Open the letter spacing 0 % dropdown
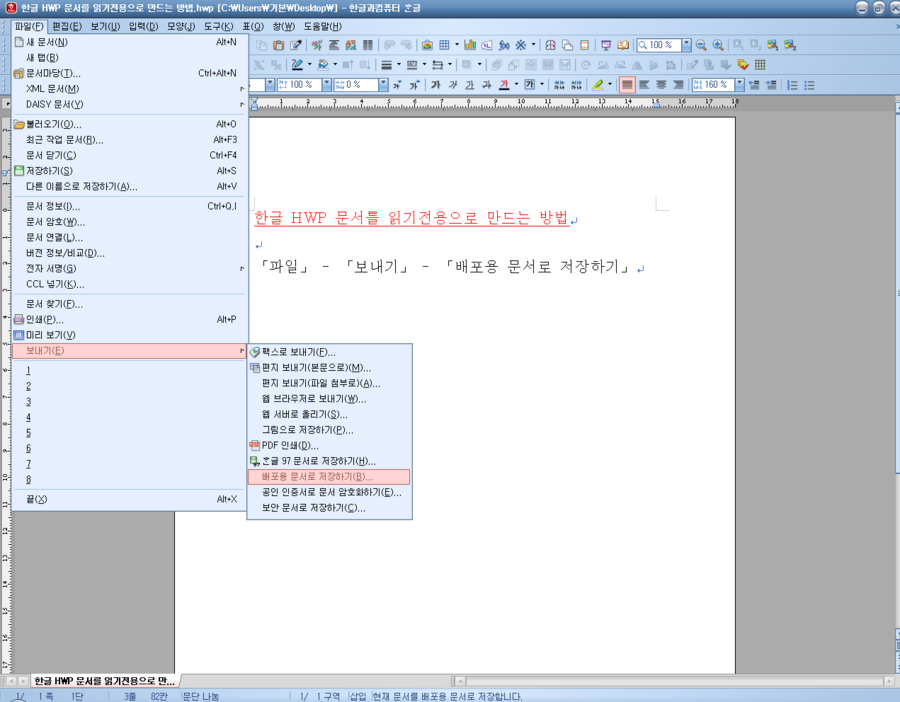The image size is (900, 702). (383, 85)
